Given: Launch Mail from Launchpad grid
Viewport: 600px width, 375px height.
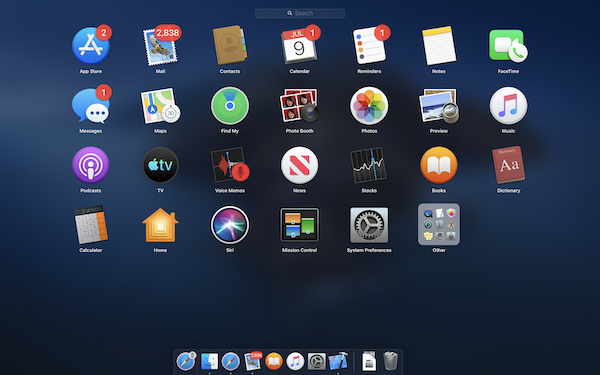Looking at the screenshot, I should coord(160,46).
